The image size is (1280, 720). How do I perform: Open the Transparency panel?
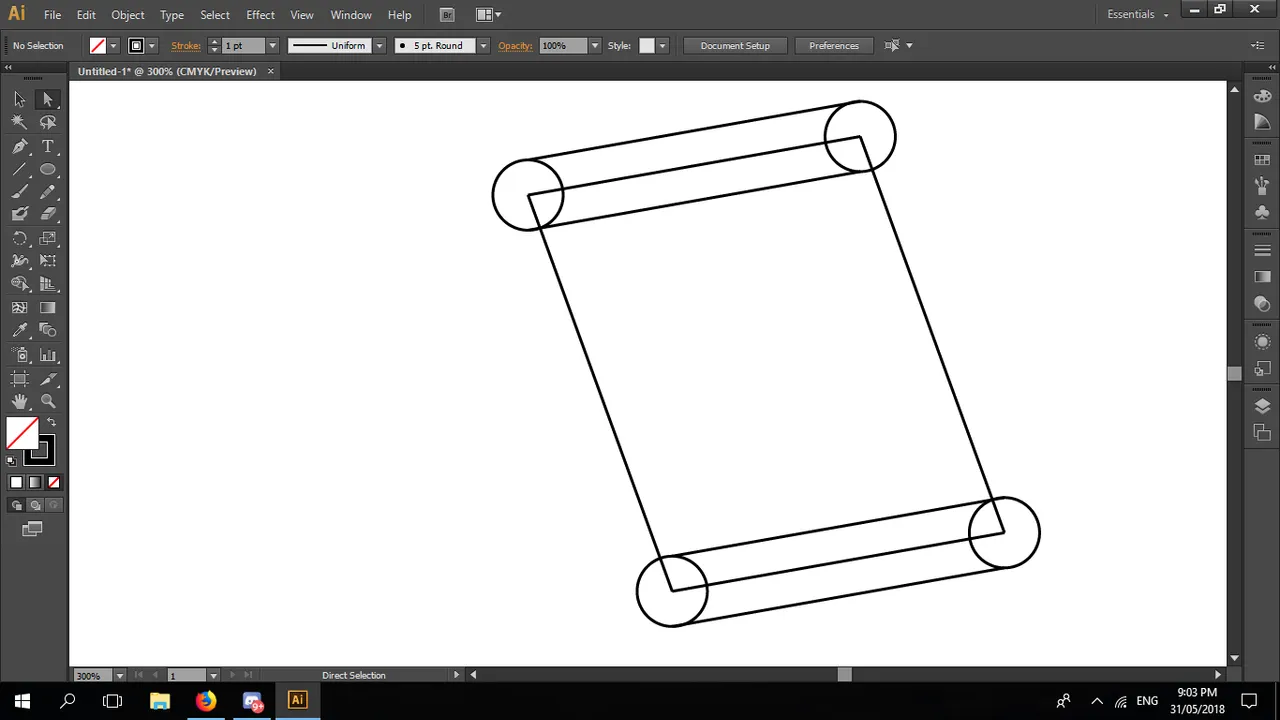coord(1262,303)
